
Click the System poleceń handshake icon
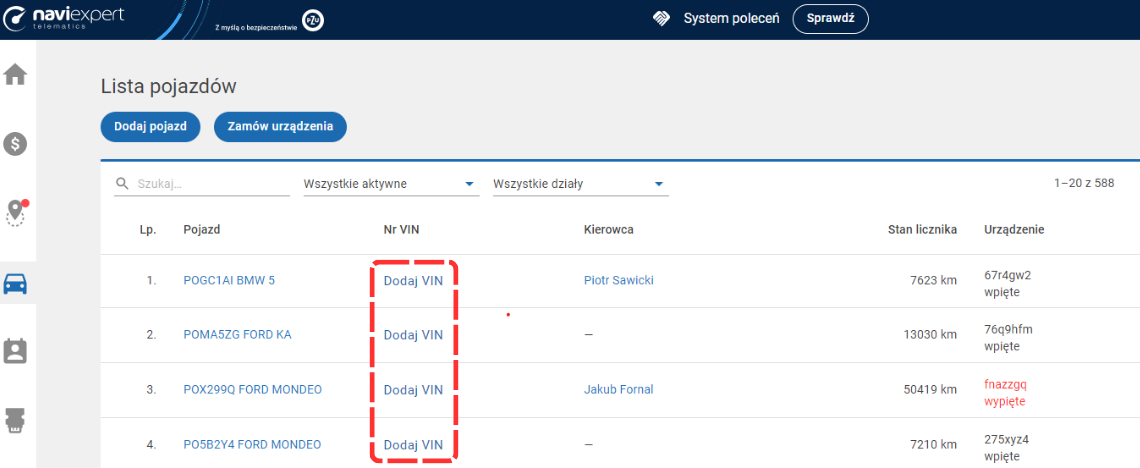(x=661, y=19)
